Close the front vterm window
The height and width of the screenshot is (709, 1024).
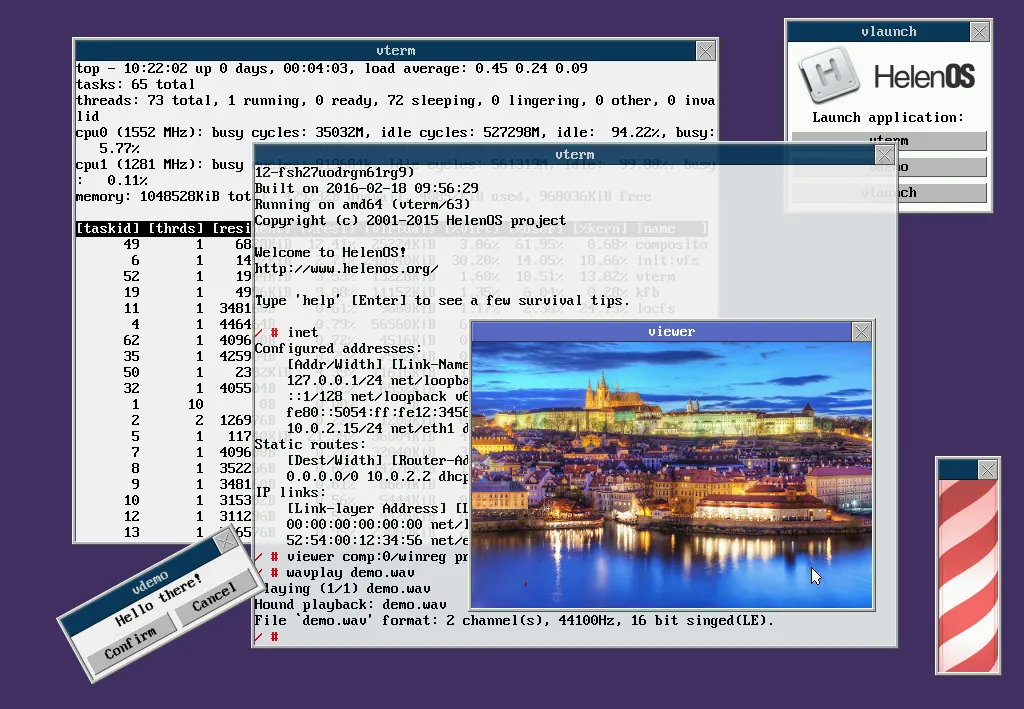(x=885, y=155)
